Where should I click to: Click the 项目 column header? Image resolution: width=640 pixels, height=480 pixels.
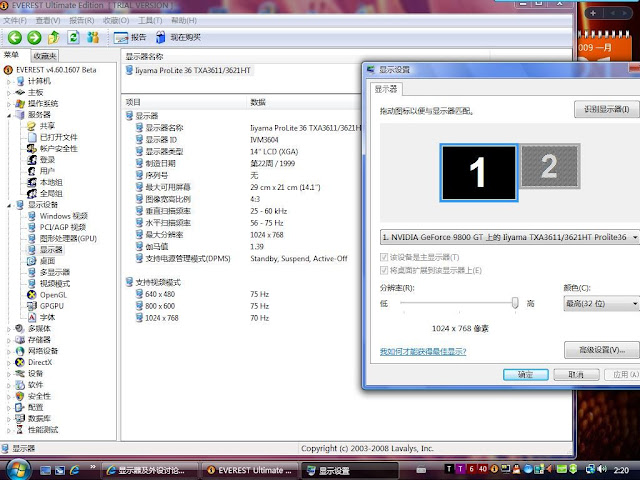click(x=184, y=102)
